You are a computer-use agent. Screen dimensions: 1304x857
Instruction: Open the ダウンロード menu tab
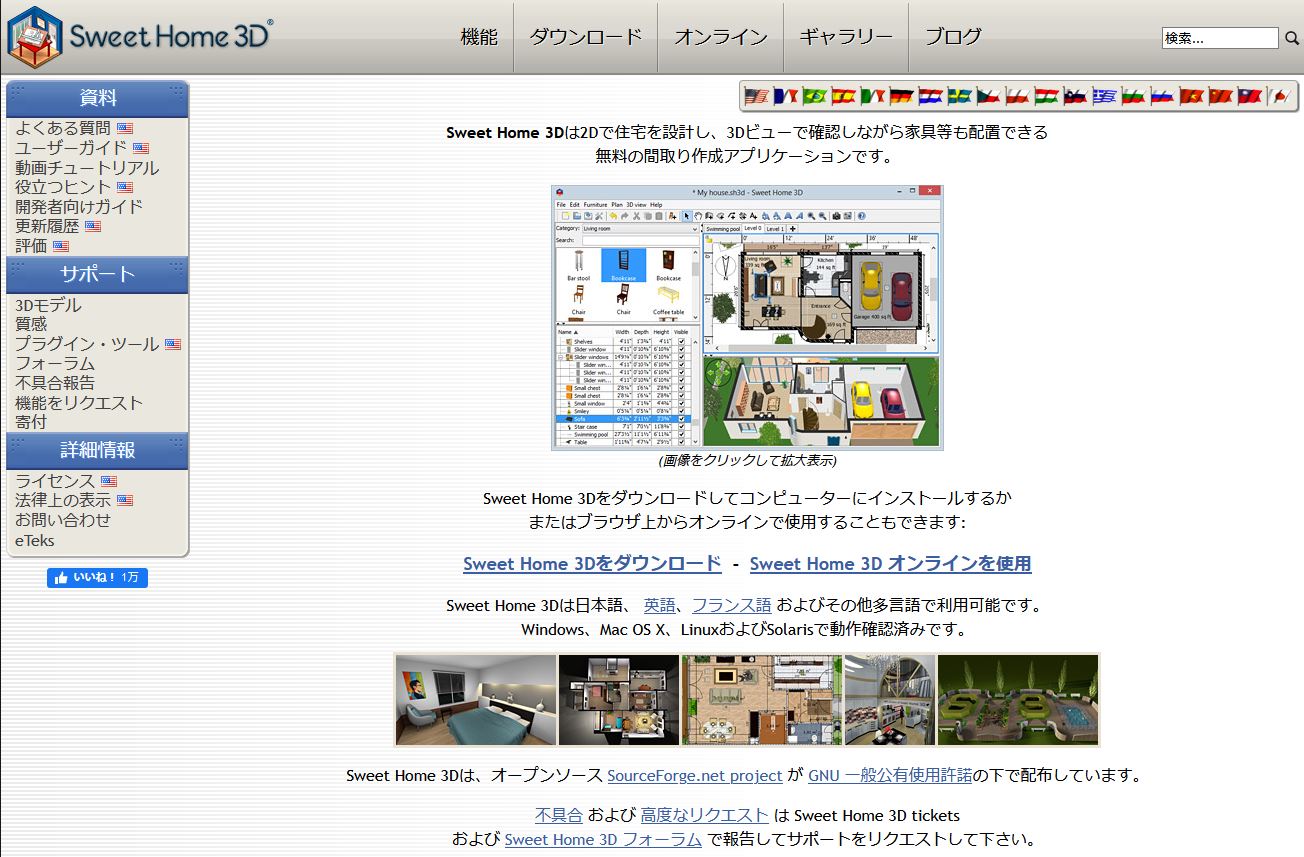585,37
